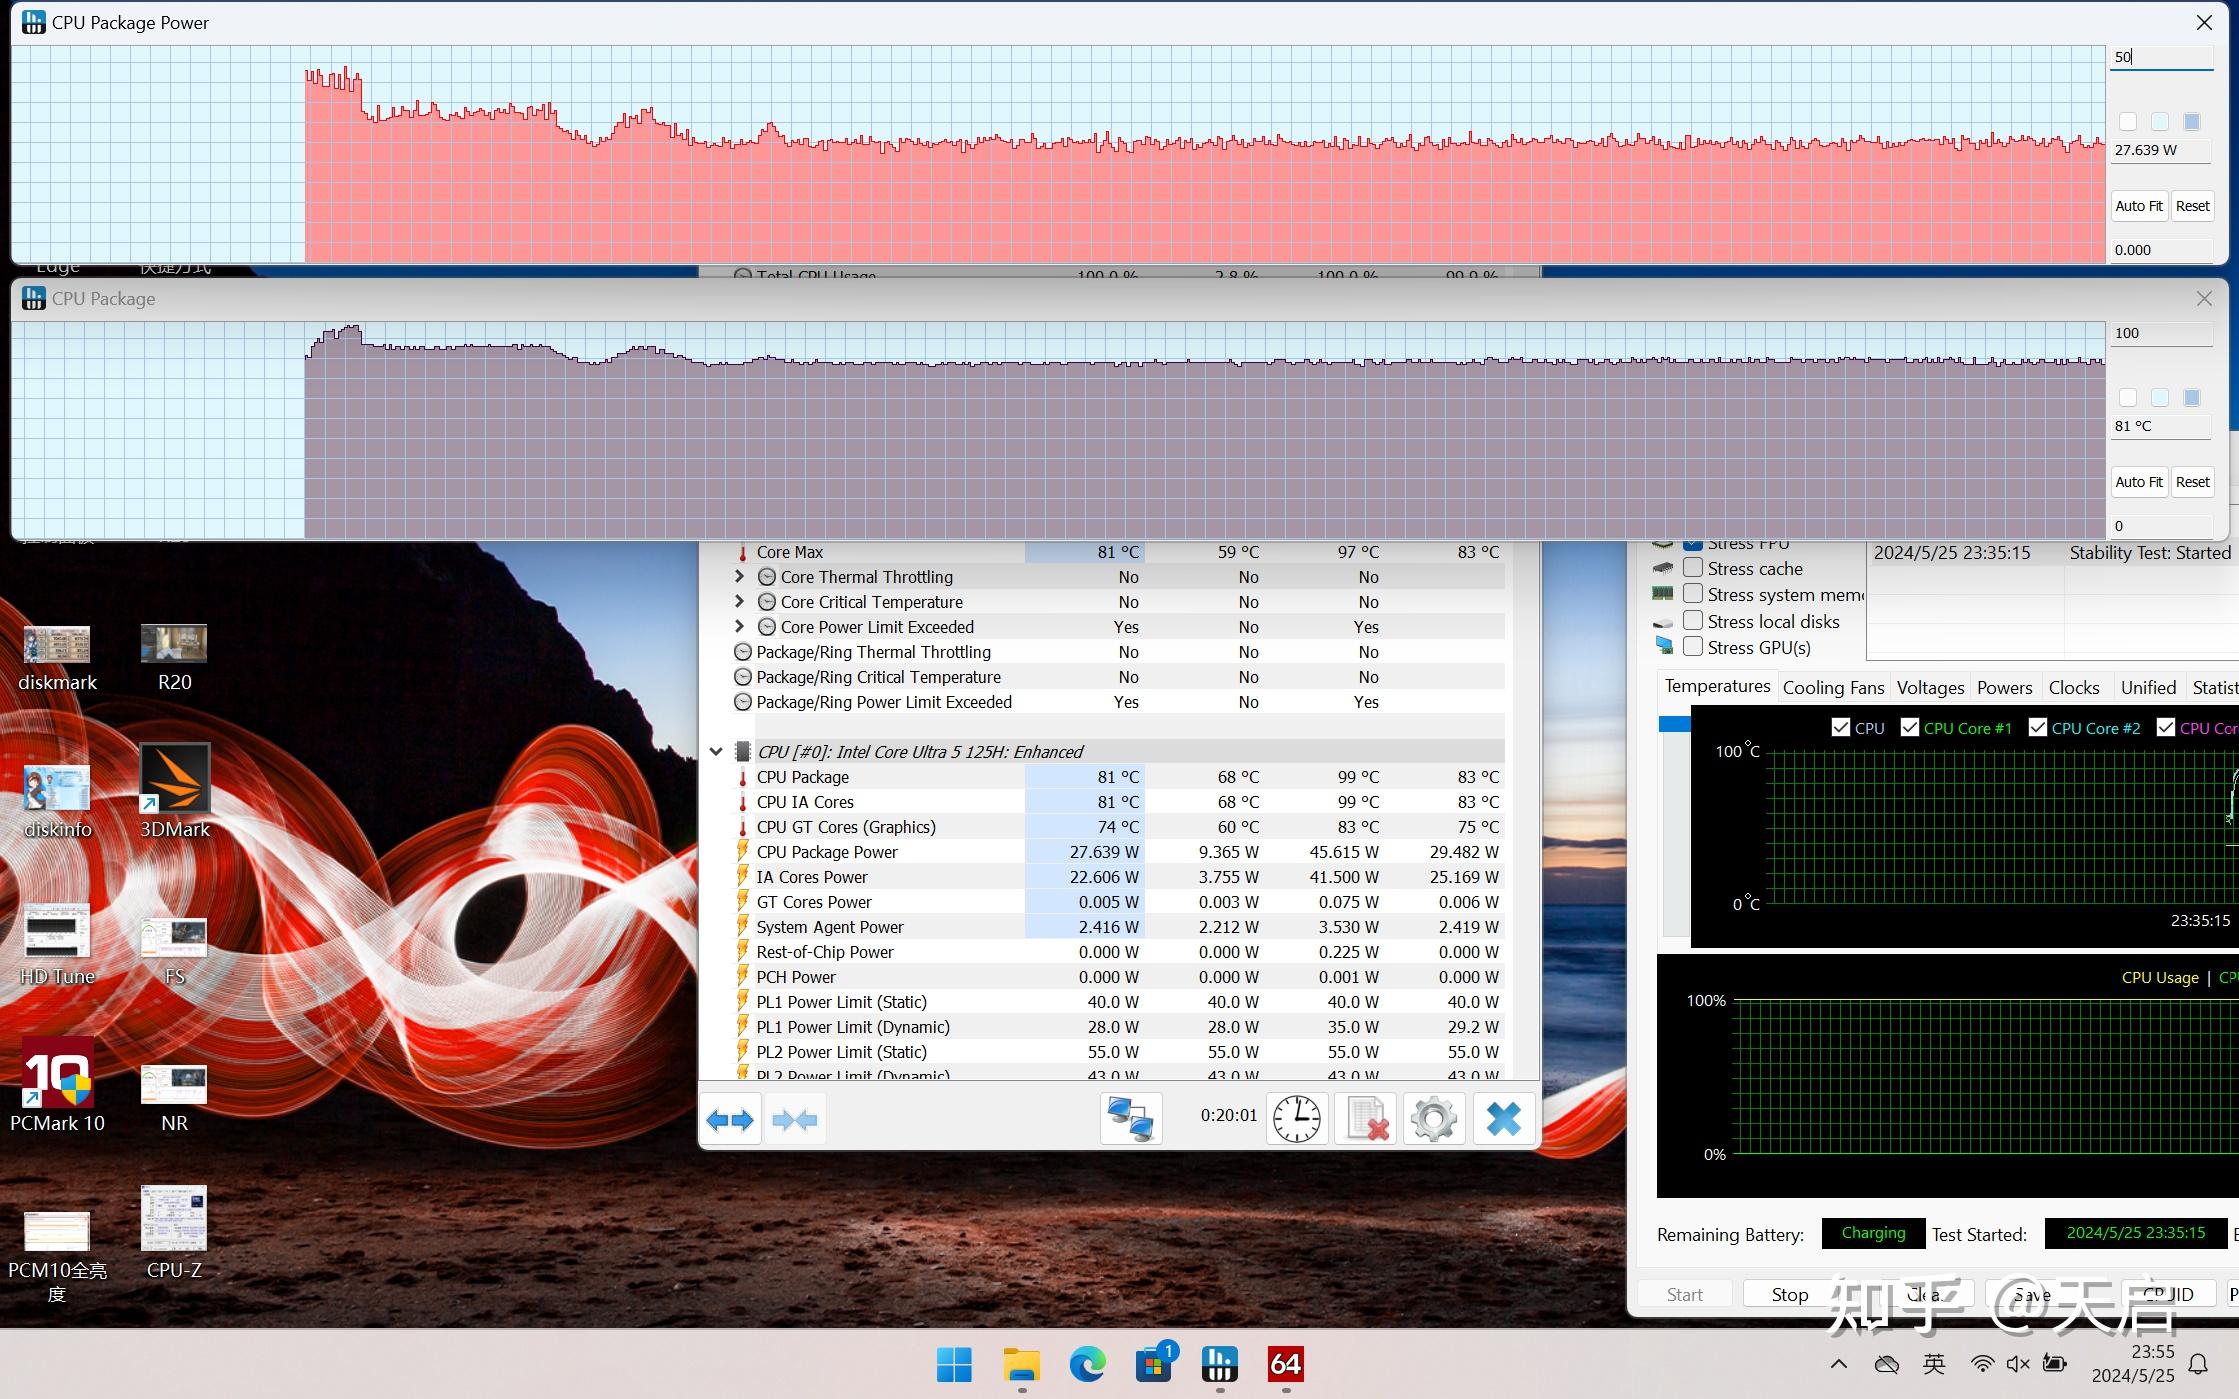2239x1399 pixels.
Task: Uncheck the CPU Core #1 graph checkbox
Action: click(1909, 727)
